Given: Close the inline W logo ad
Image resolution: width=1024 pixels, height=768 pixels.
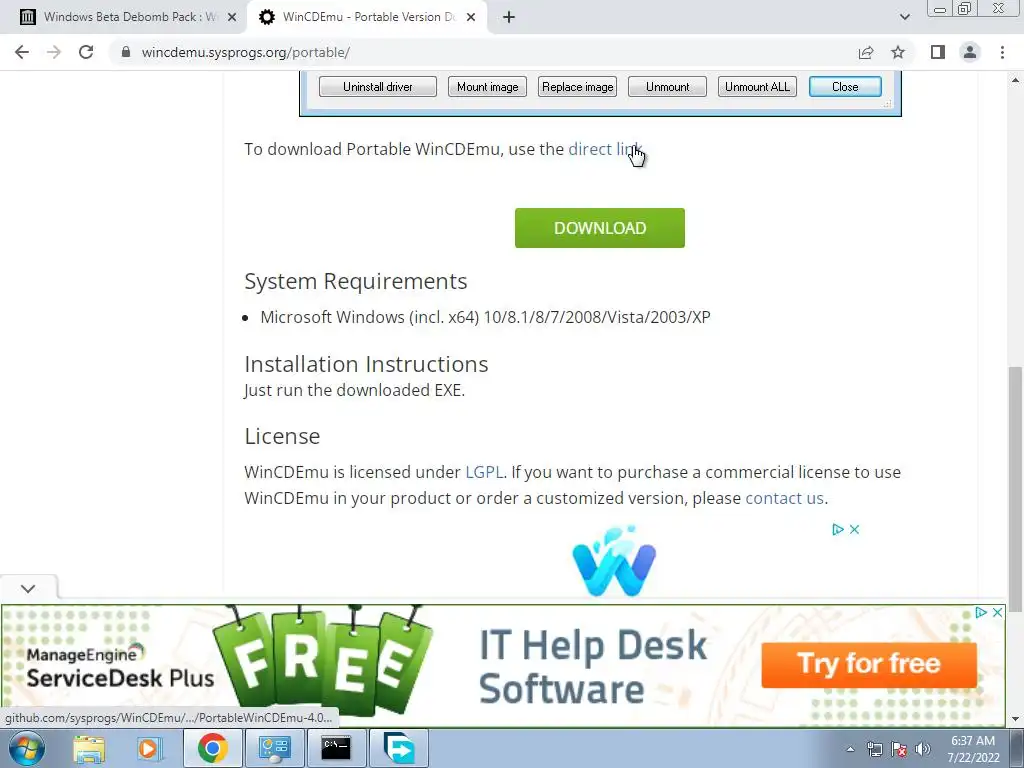Looking at the screenshot, I should click(854, 530).
